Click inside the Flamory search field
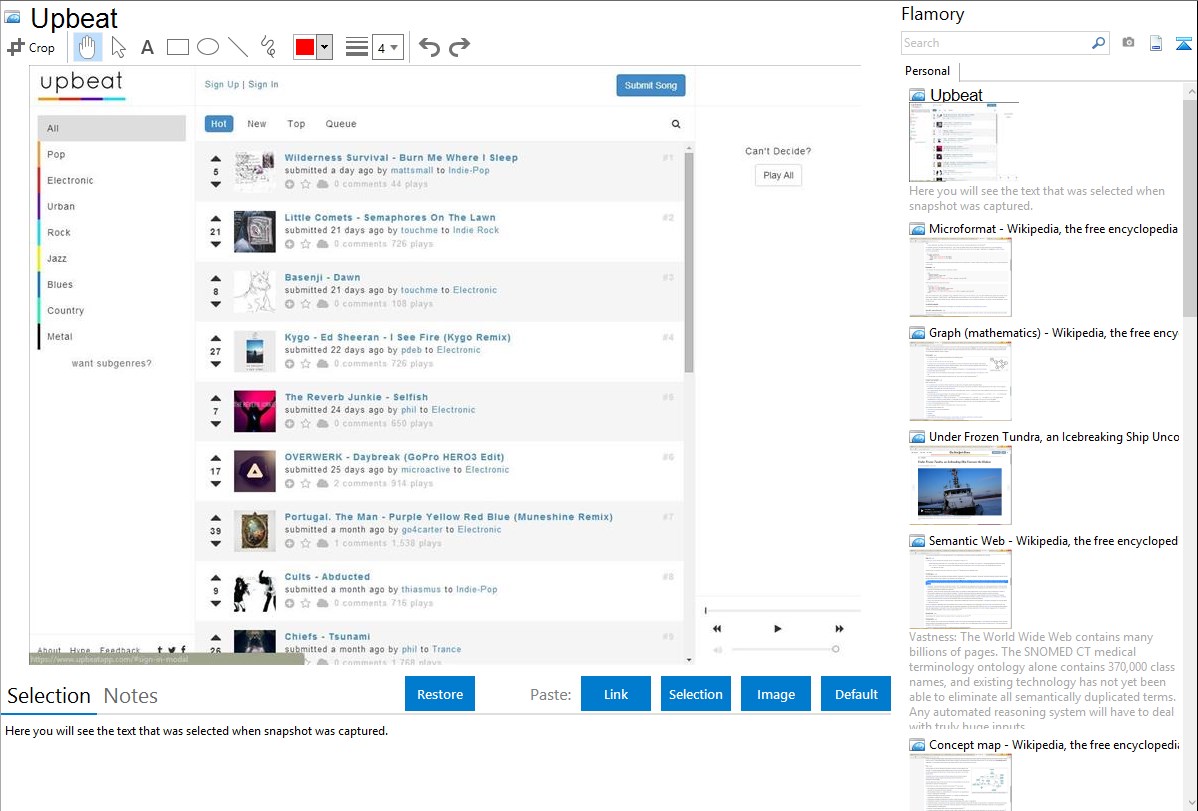Image resolution: width=1198 pixels, height=811 pixels. (x=995, y=43)
